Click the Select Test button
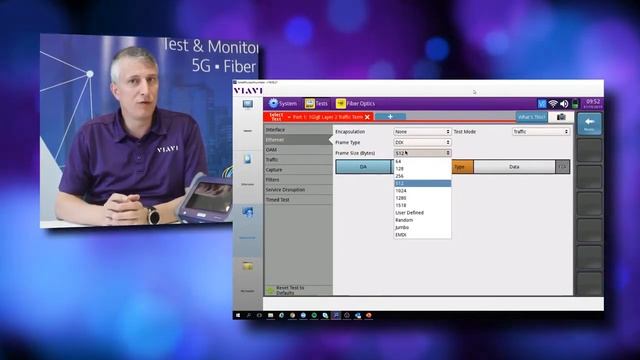640x360 pixels. (x=276, y=117)
